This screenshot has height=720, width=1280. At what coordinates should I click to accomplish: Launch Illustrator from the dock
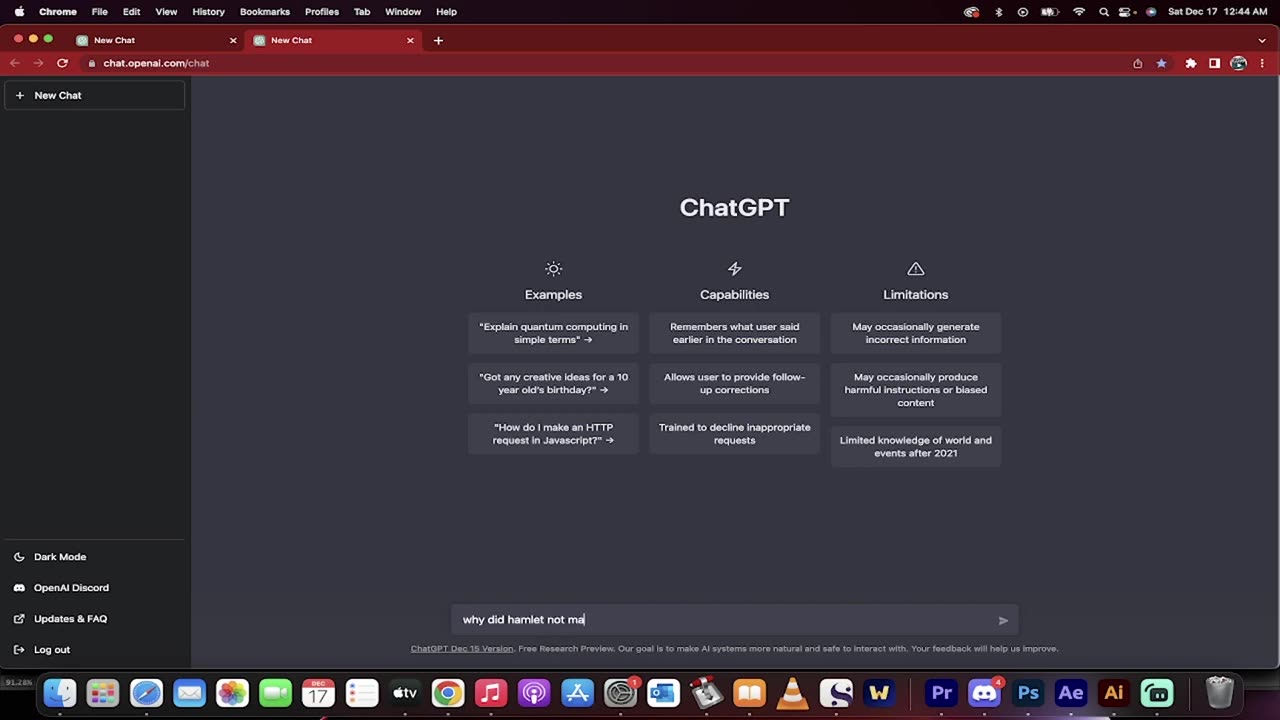(x=1113, y=693)
